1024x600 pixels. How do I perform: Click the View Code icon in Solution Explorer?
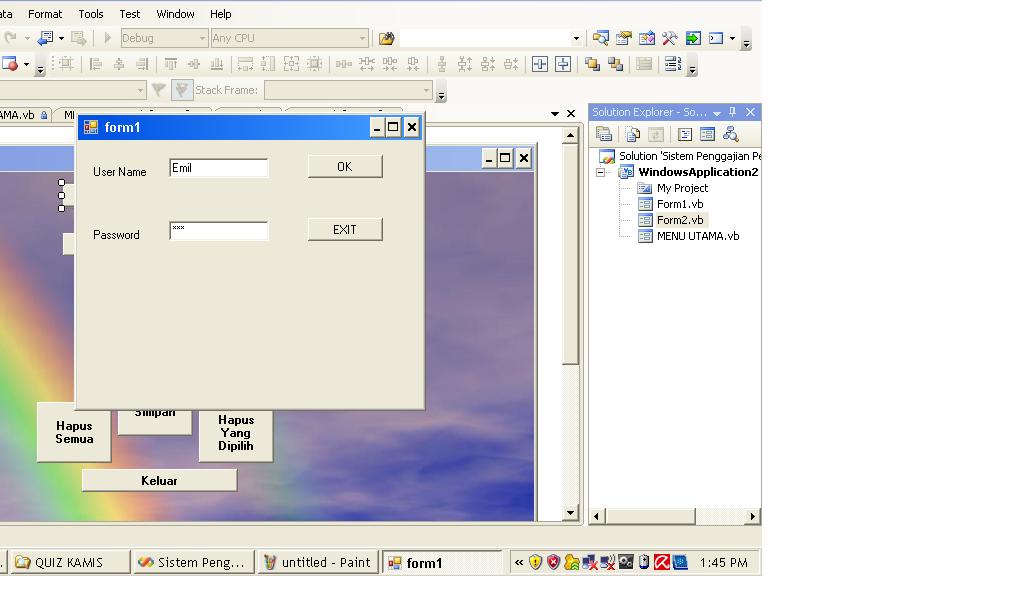coord(684,134)
